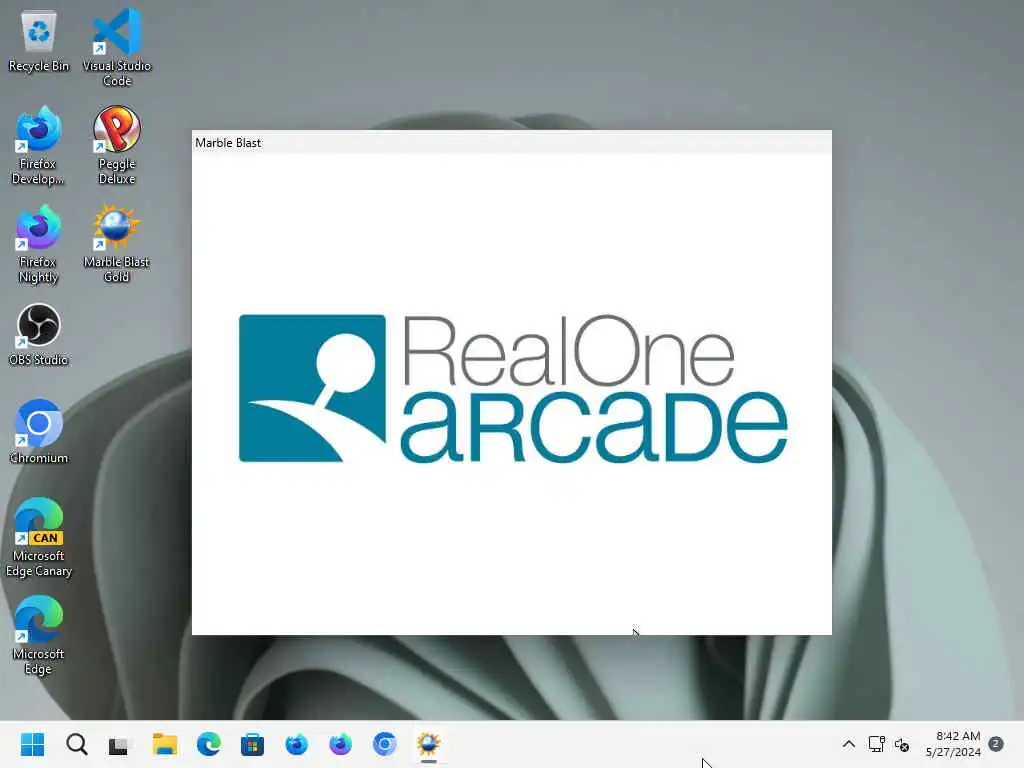Open the muted volume tray icon
Image resolution: width=1024 pixels, height=768 pixels.
click(902, 744)
